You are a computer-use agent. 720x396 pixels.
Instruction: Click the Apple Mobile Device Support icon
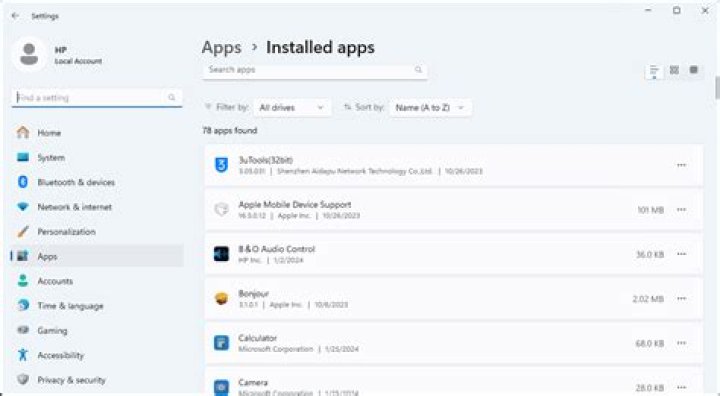[221, 209]
